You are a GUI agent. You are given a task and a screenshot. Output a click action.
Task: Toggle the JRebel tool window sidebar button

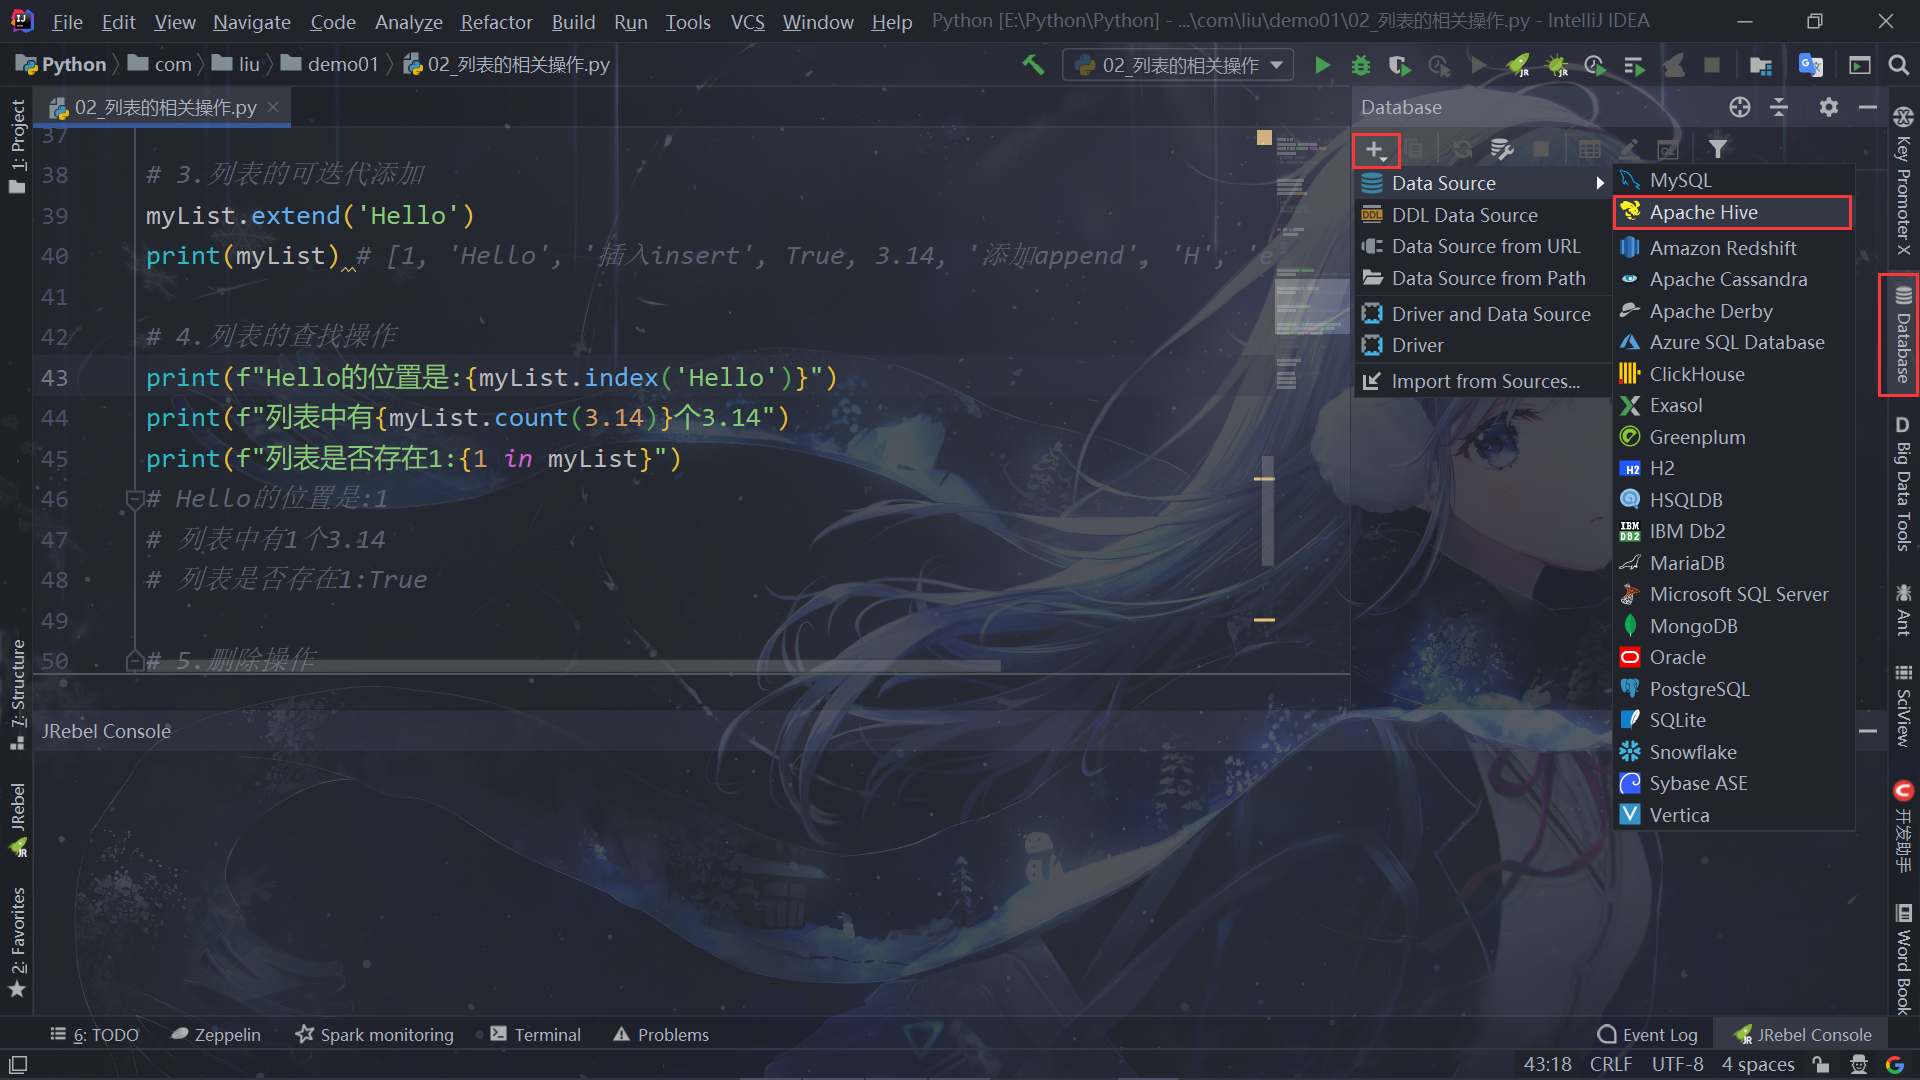(17, 820)
